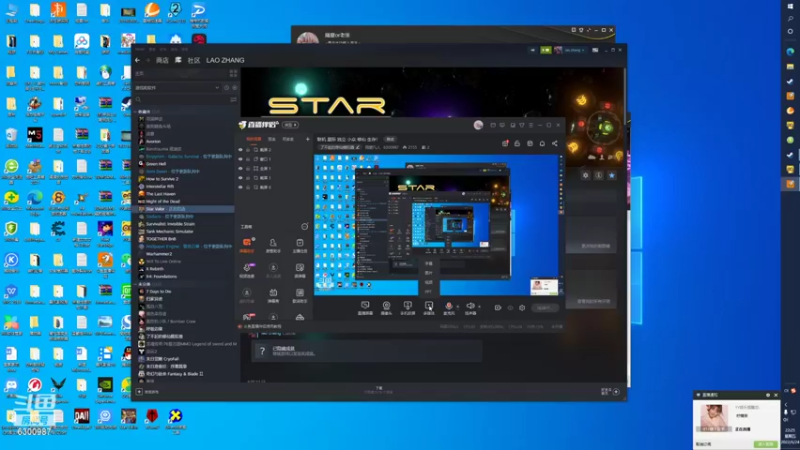Open the 社区 (Community) tab in Steam
Screen dimensions: 800x450
[x=194, y=60]
